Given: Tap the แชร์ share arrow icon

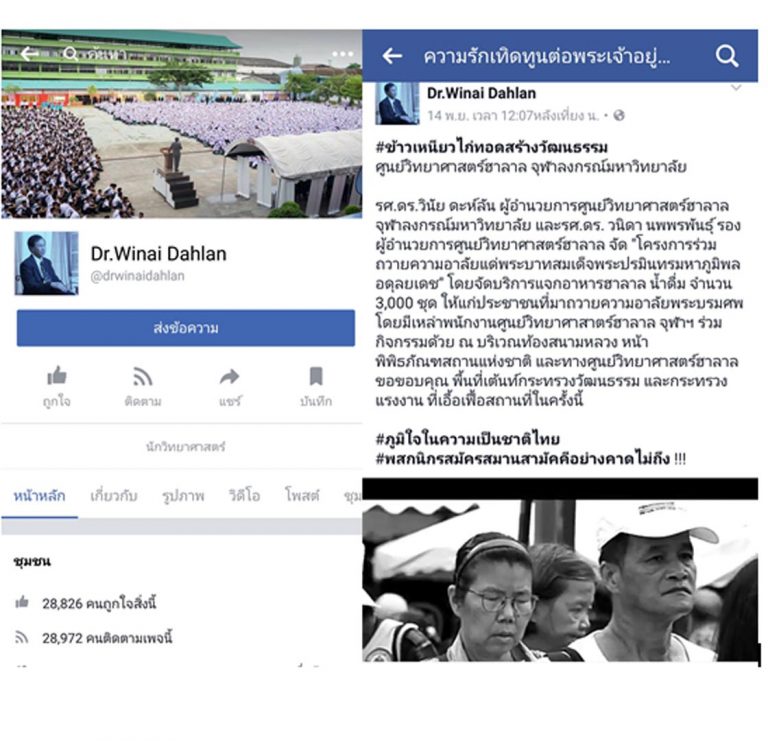Looking at the screenshot, I should [x=229, y=377].
